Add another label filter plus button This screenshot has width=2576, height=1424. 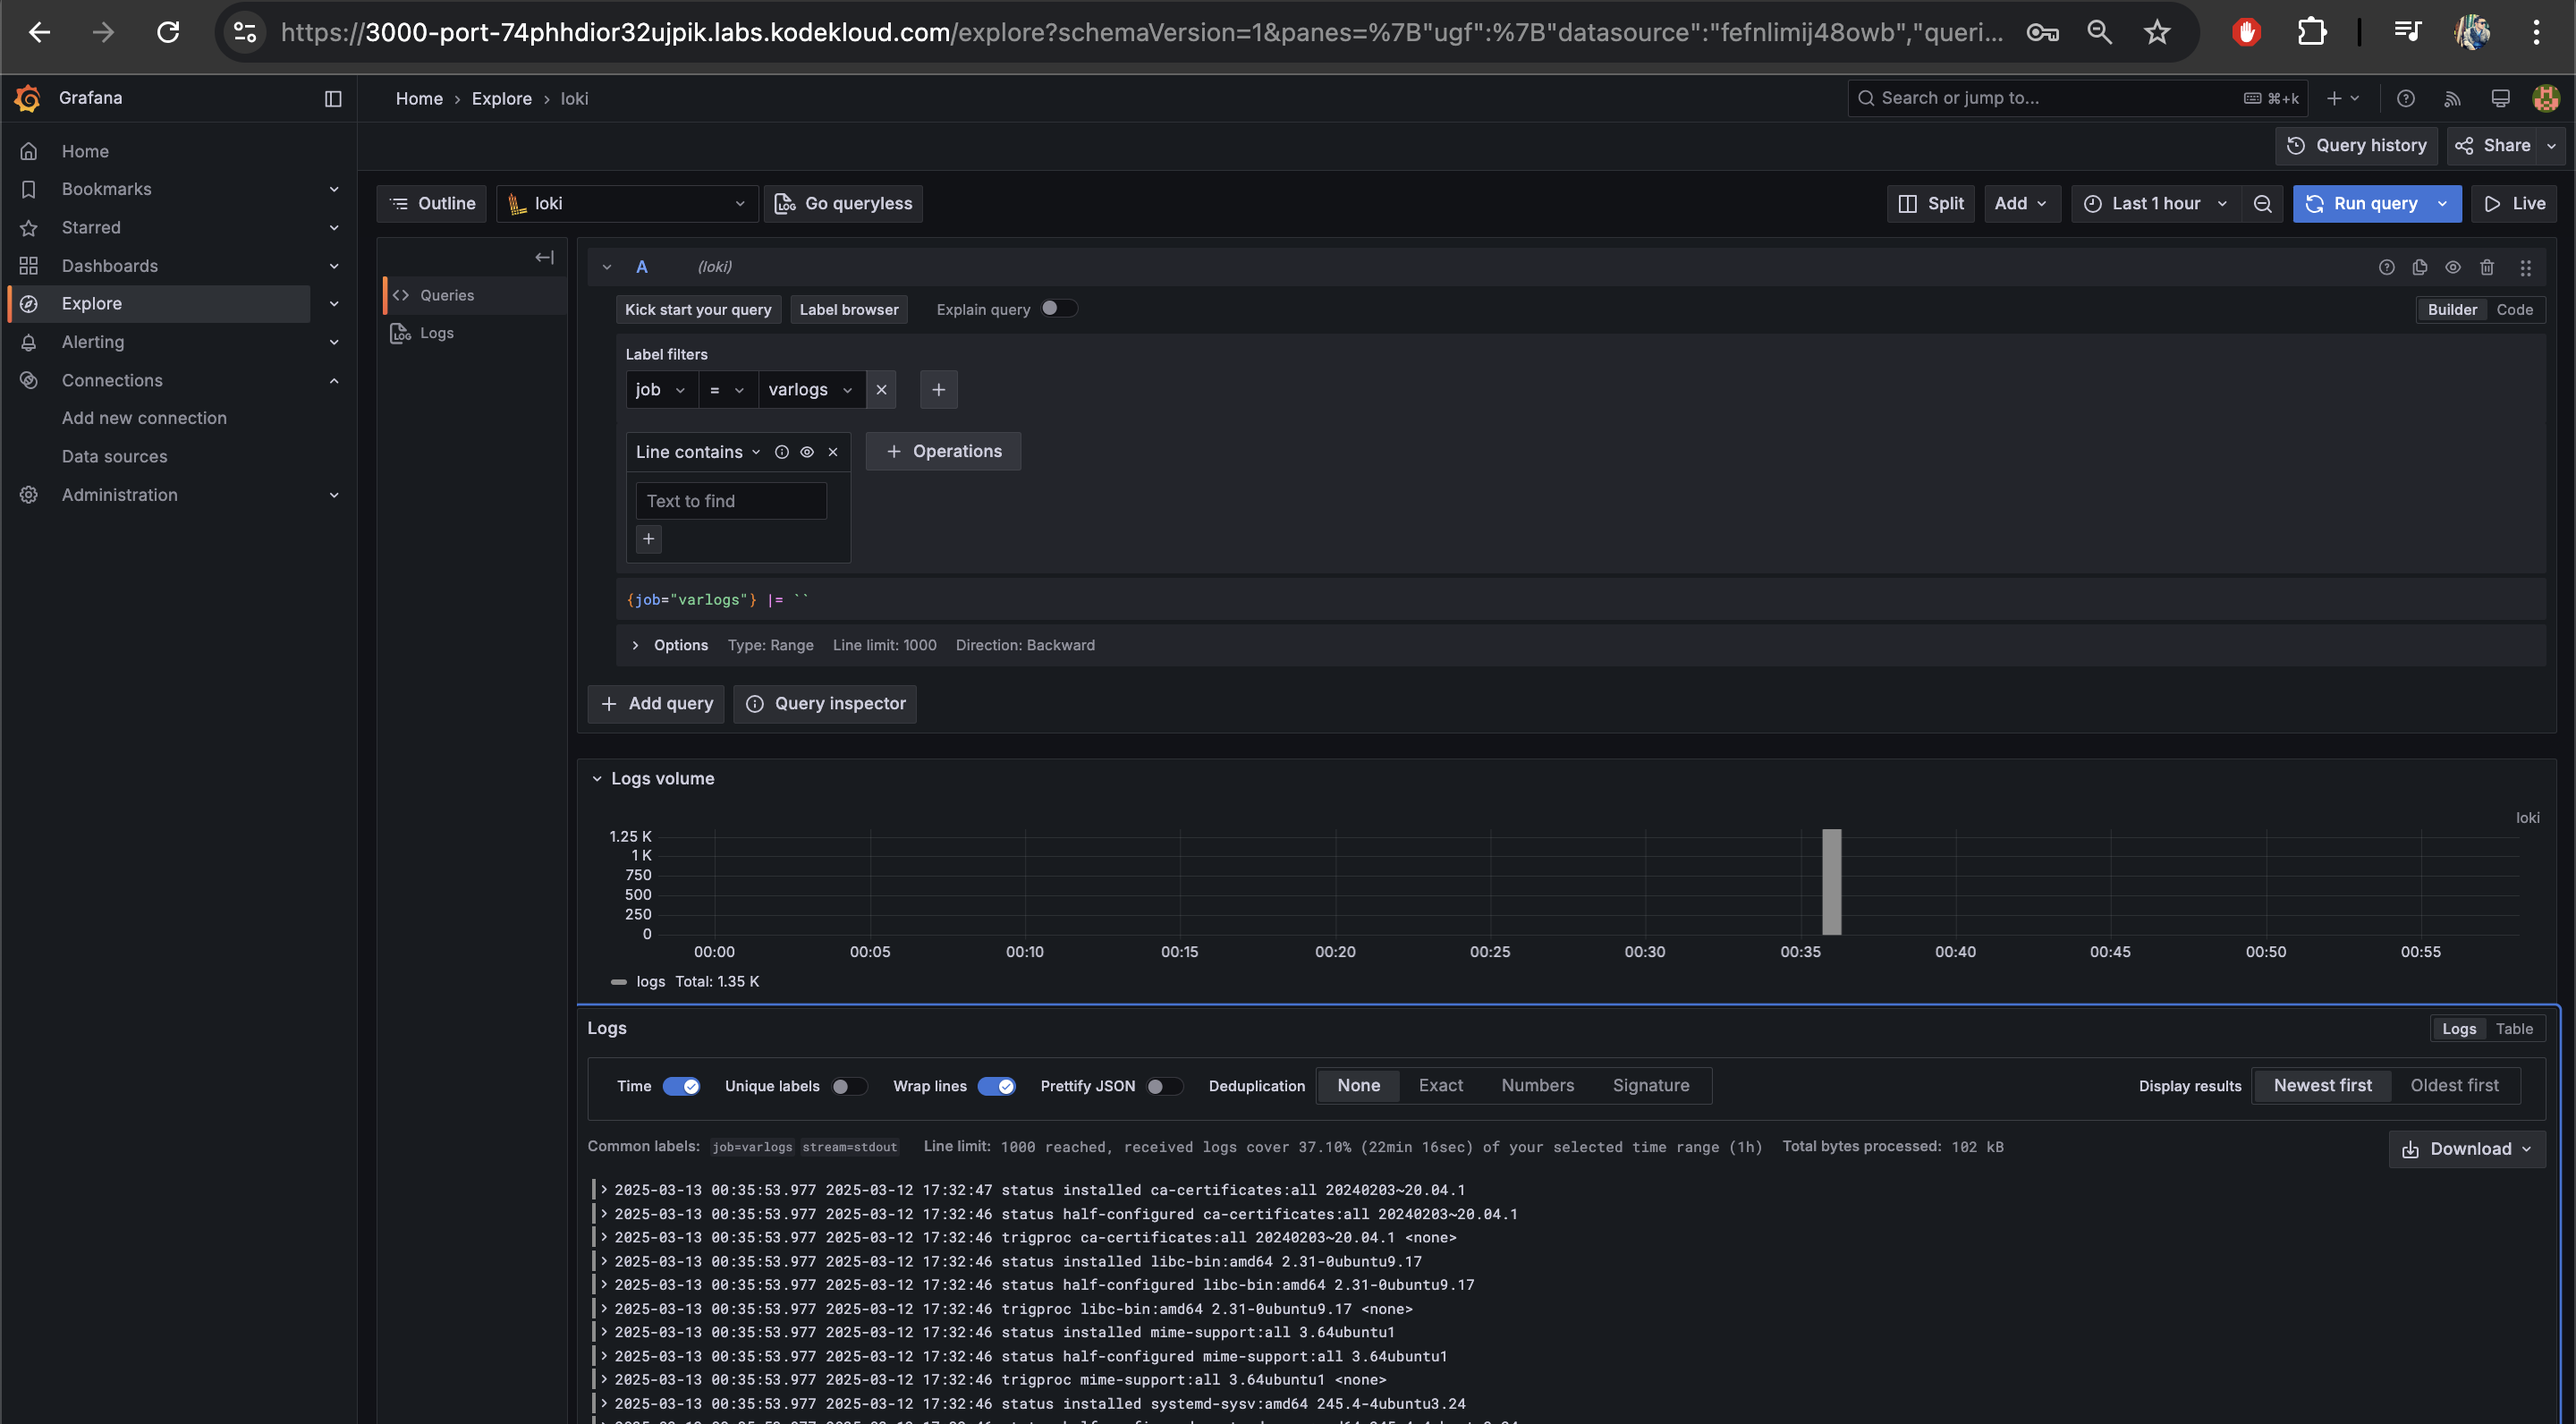click(x=938, y=390)
